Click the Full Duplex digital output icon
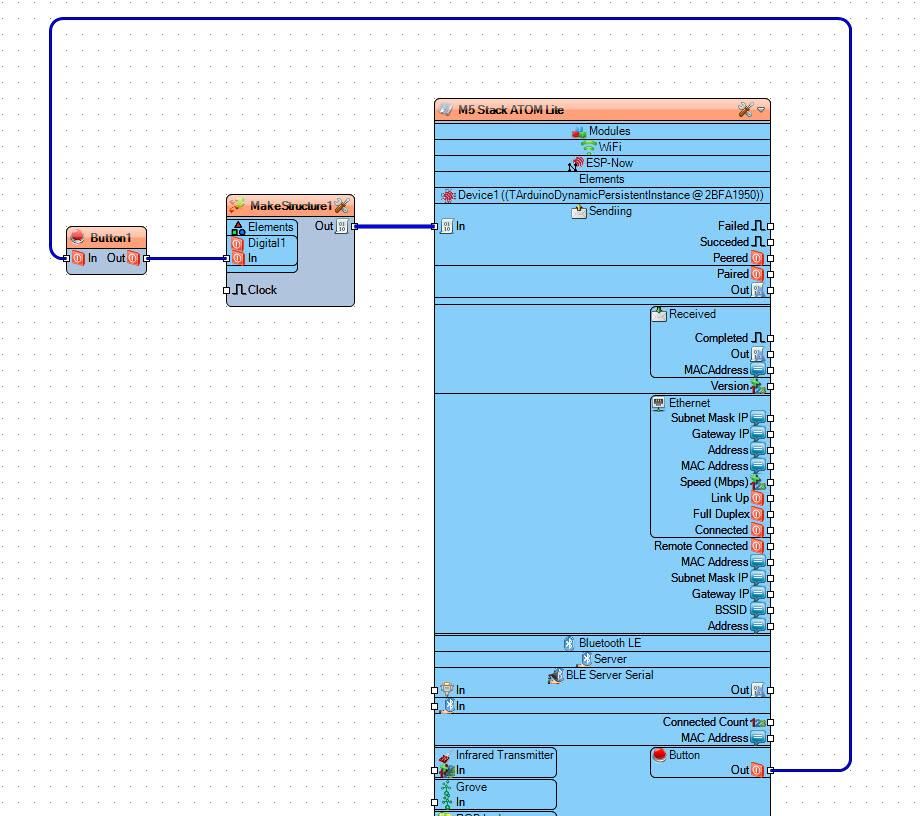The image size is (920, 816). (x=757, y=514)
